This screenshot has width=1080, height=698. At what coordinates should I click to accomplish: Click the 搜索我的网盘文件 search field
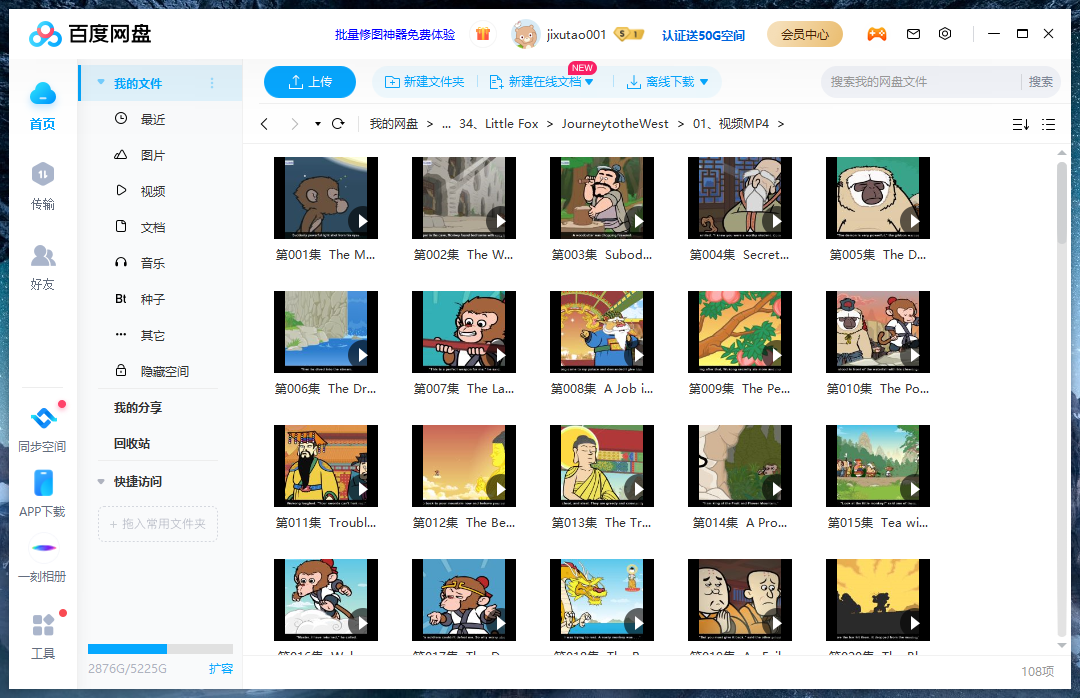coord(922,82)
